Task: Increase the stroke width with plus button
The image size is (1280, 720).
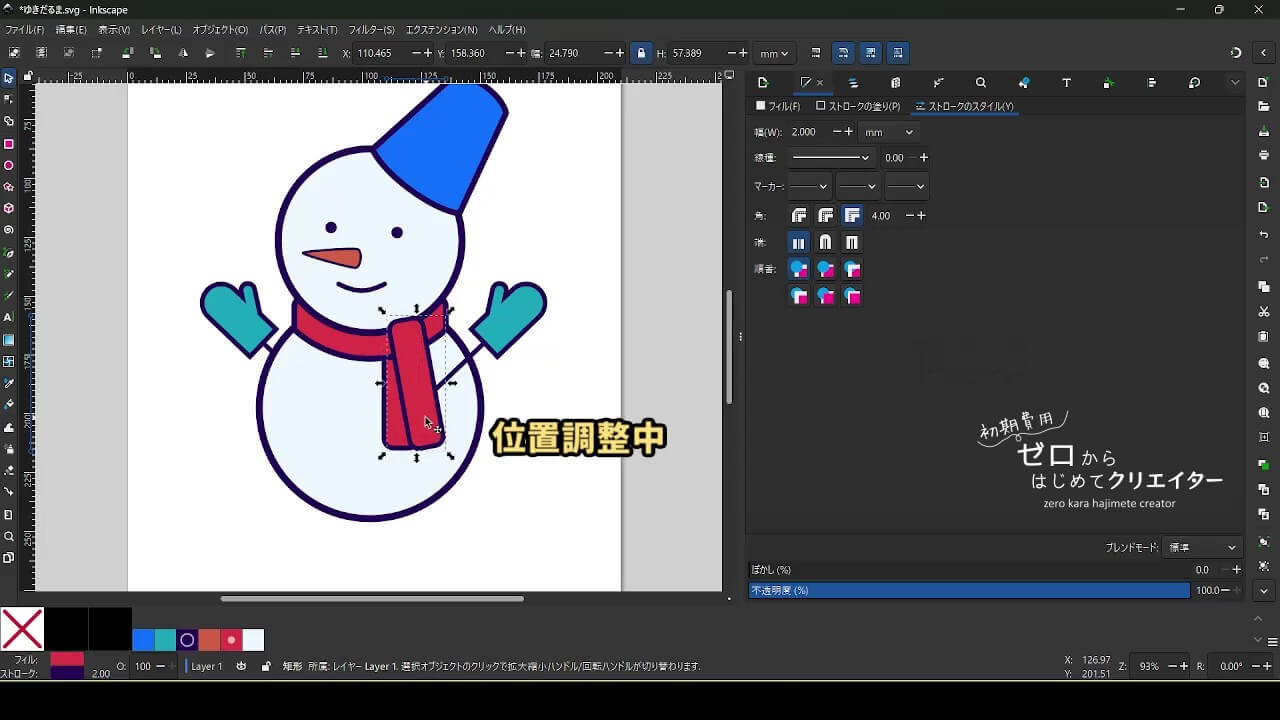Action: click(x=849, y=132)
